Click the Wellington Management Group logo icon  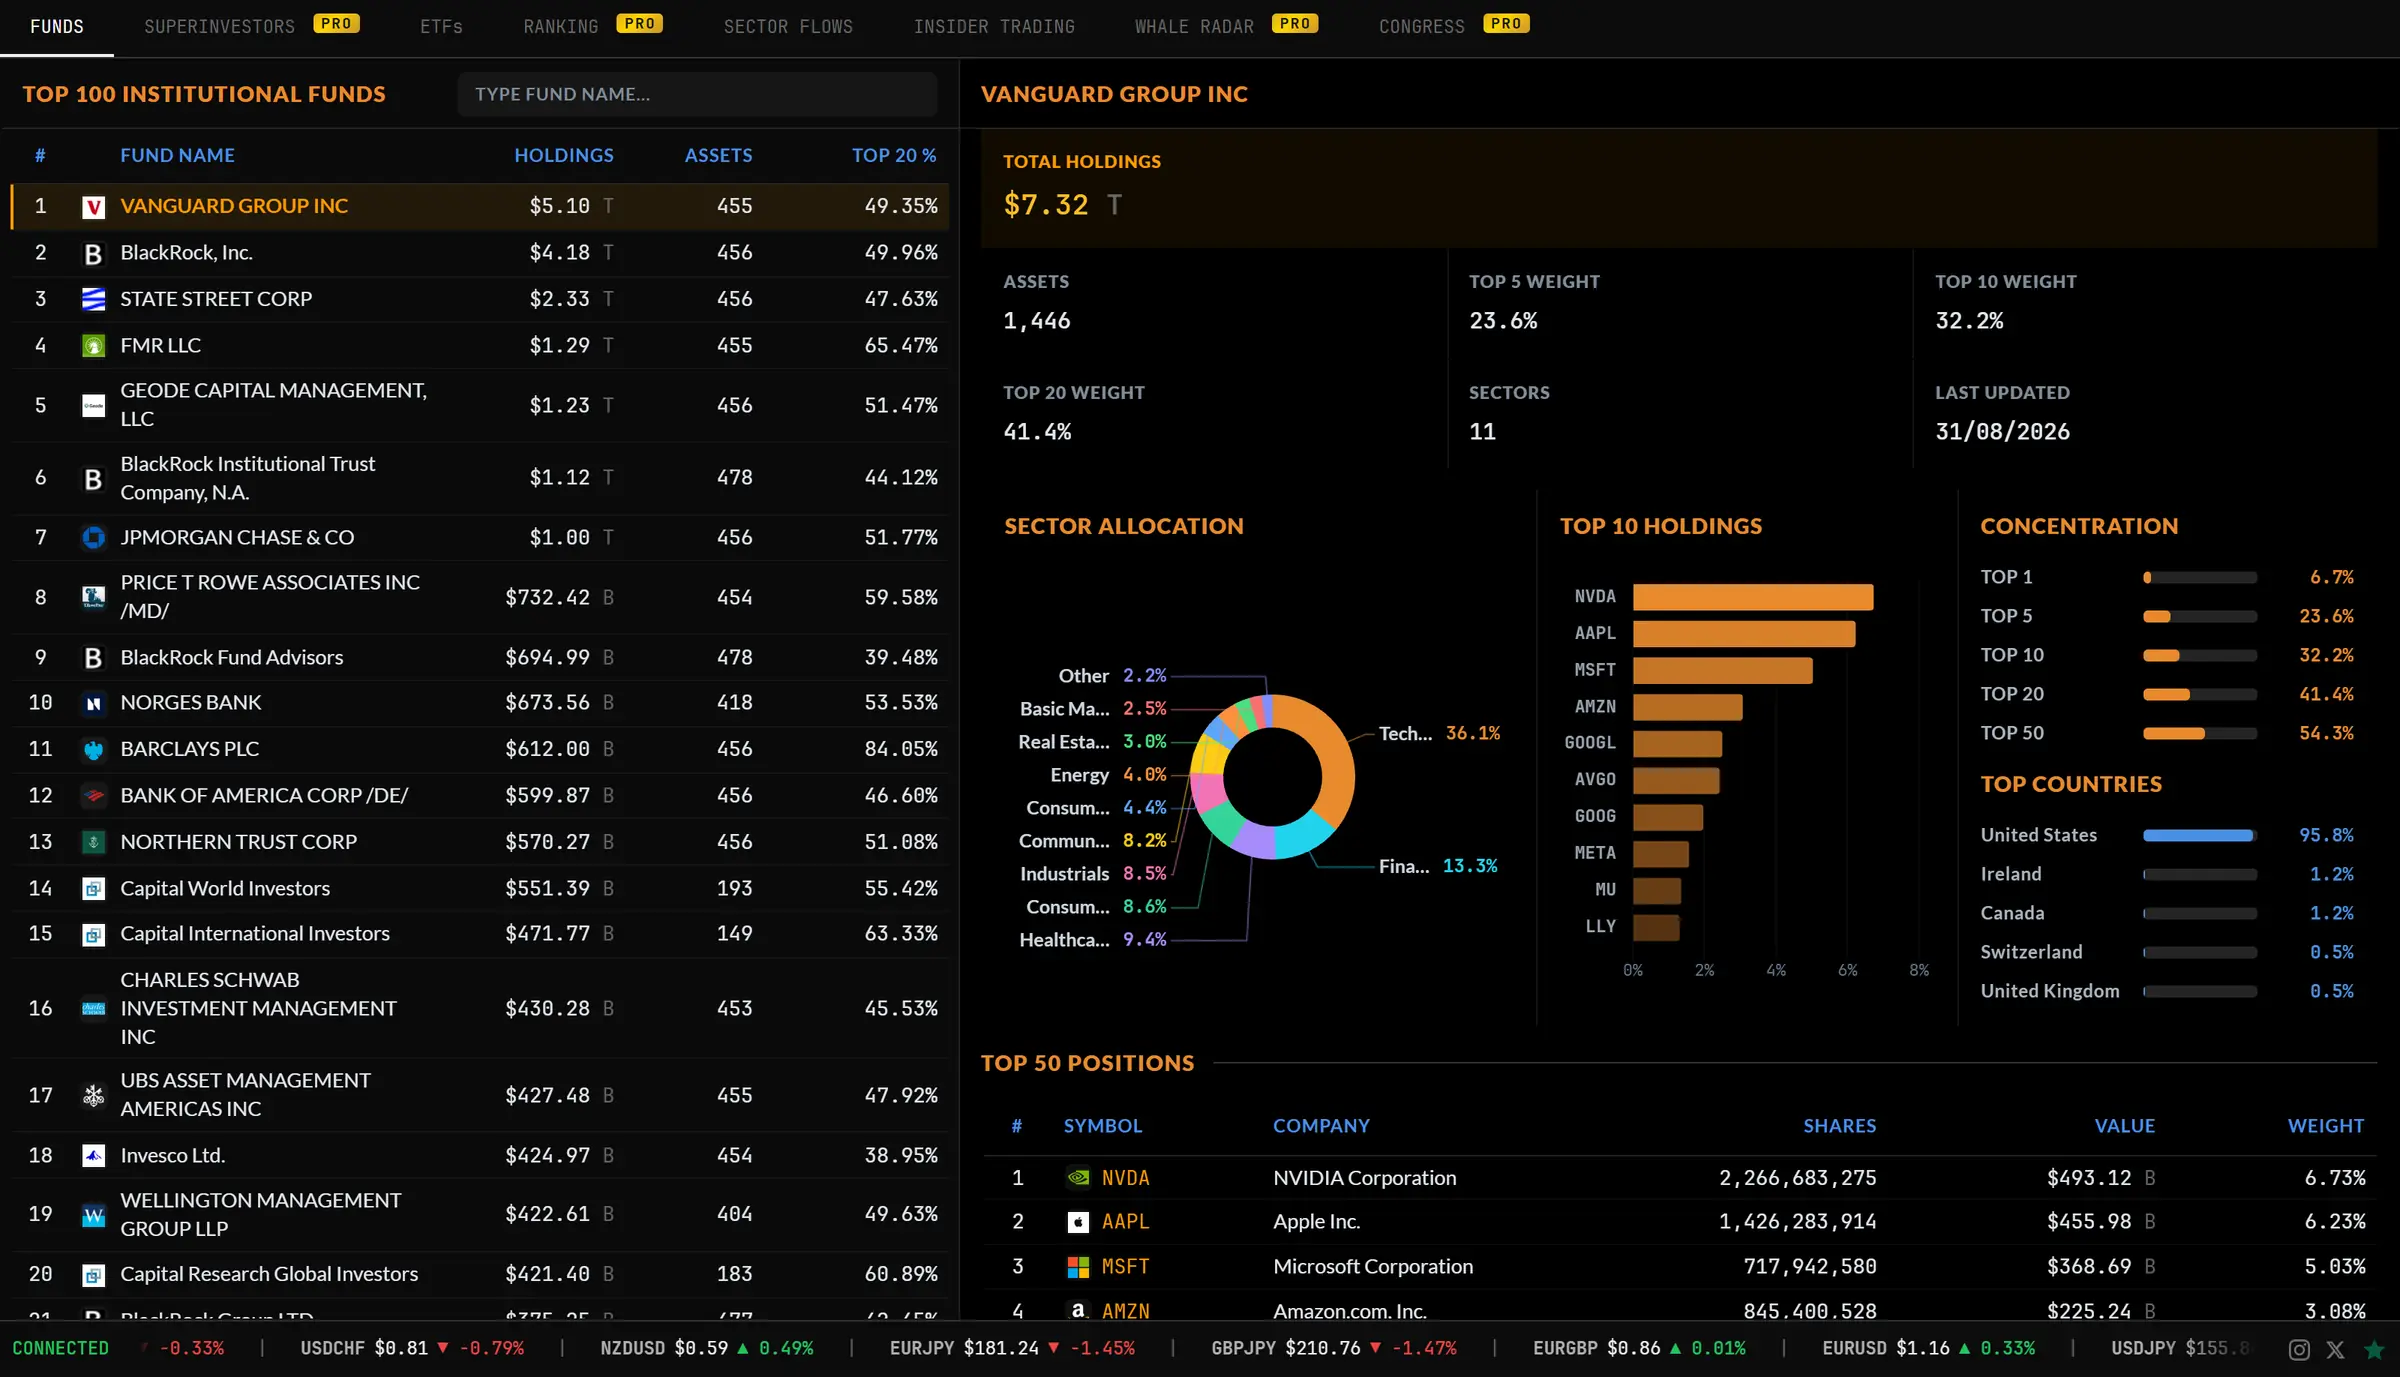click(x=93, y=1215)
